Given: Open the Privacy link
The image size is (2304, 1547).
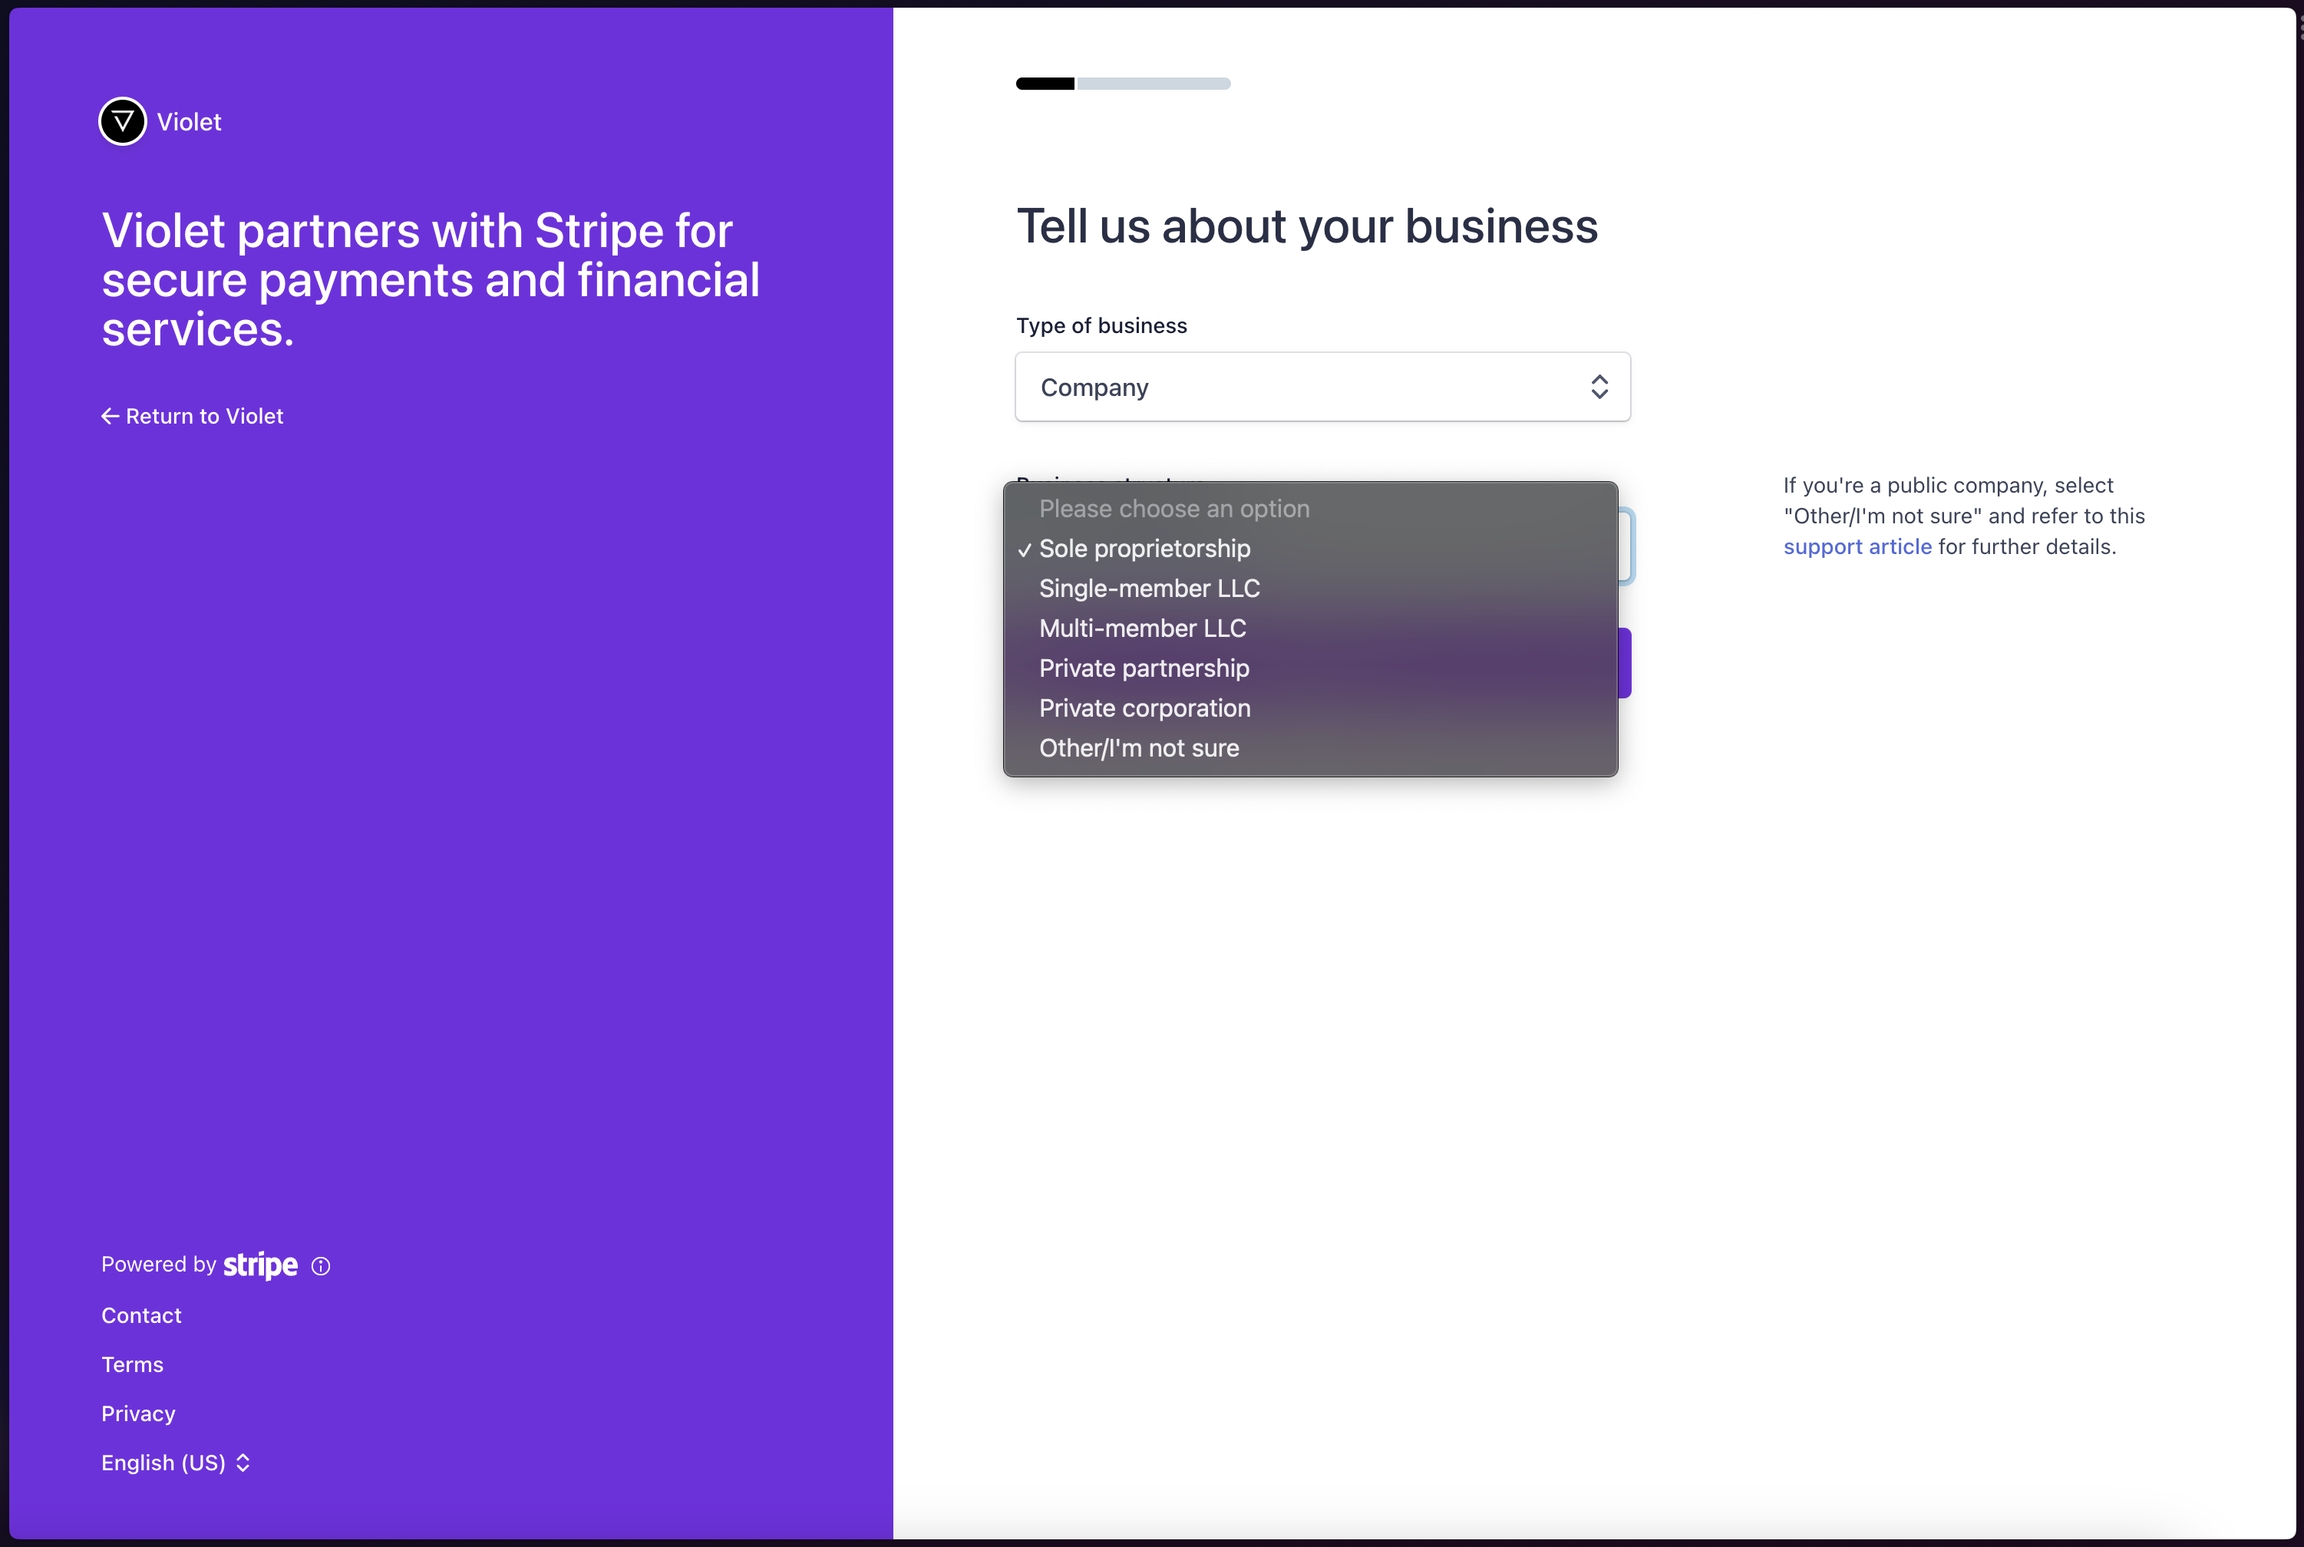Looking at the screenshot, I should click(x=138, y=1414).
